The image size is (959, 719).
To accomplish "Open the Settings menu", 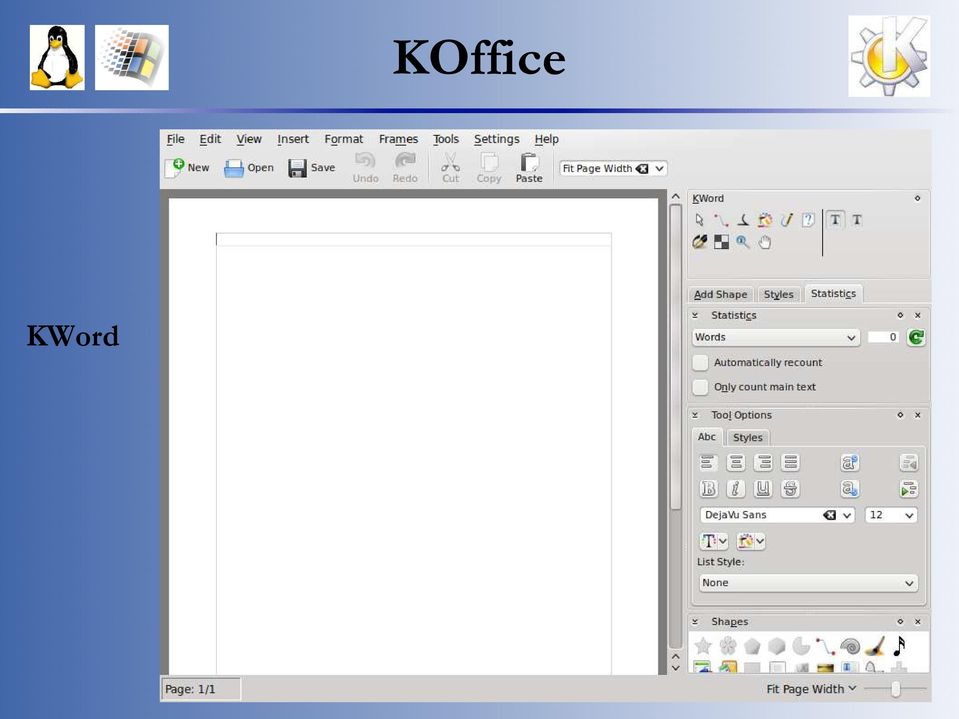I will pos(497,139).
